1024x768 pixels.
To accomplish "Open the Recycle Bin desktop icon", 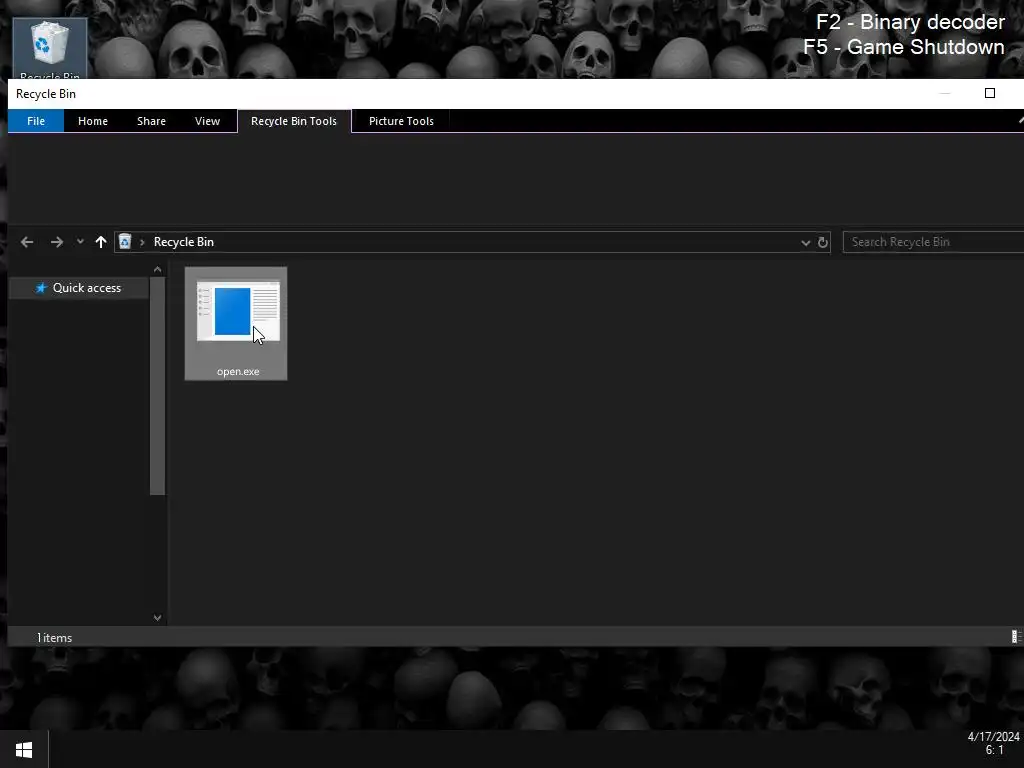I will pyautogui.click(x=50, y=49).
